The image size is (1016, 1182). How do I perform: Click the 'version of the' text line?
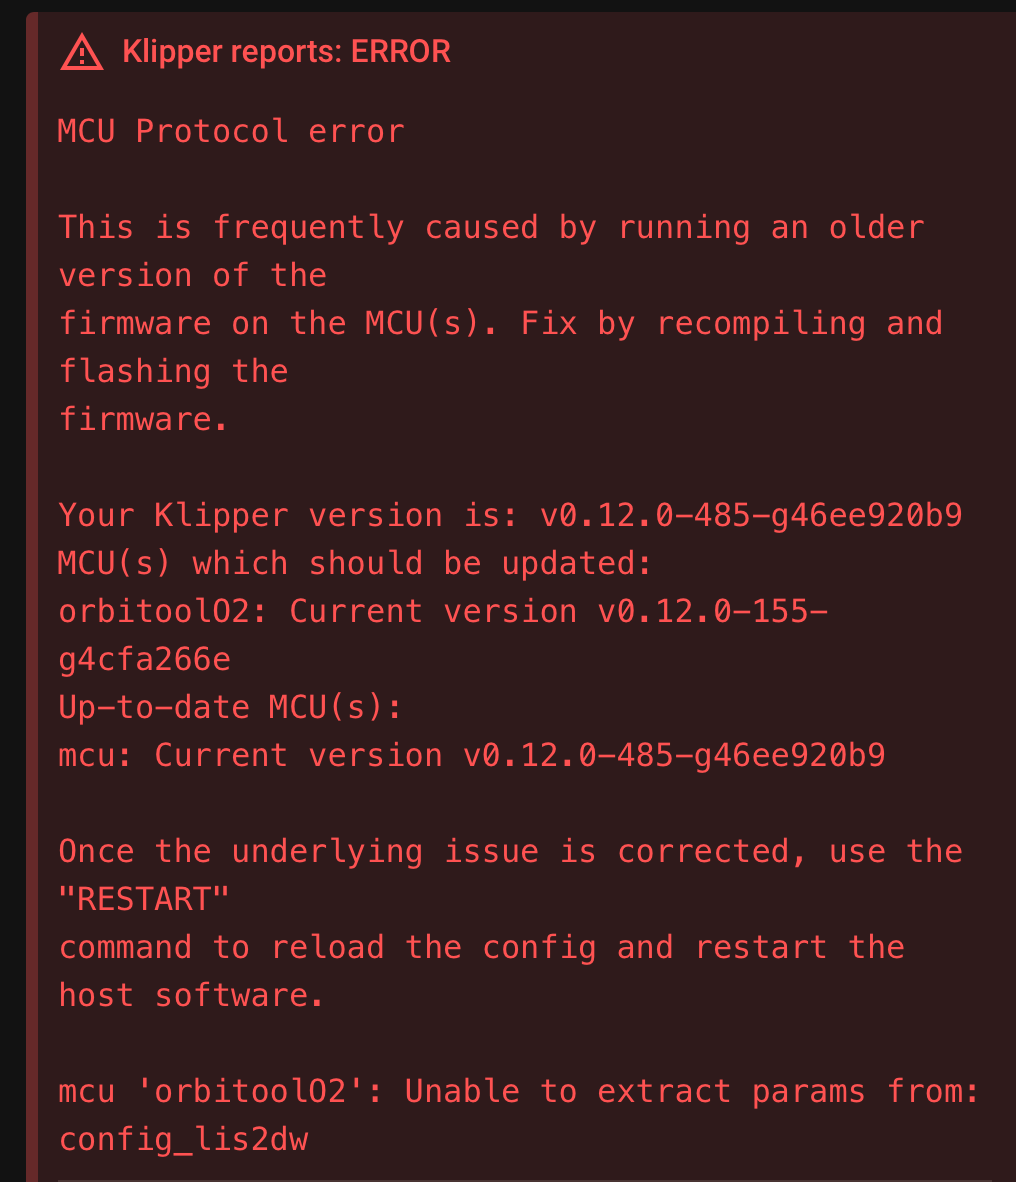tap(192, 275)
